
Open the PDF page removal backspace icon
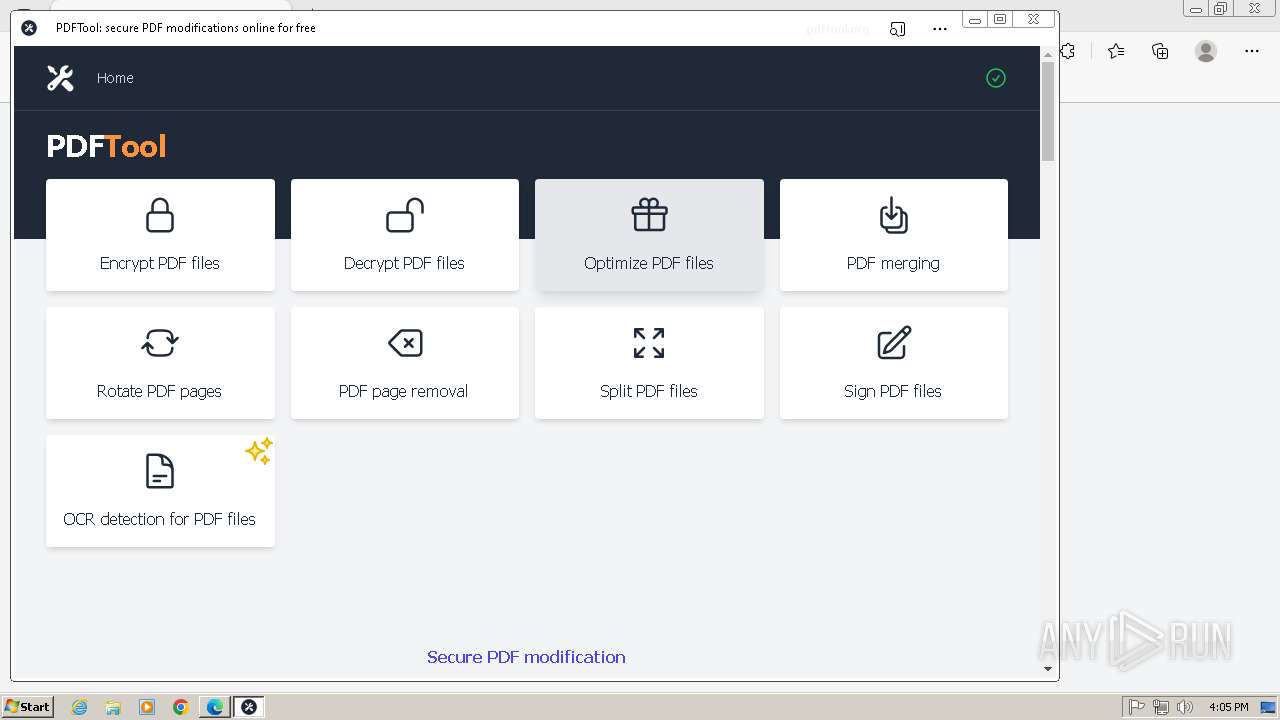click(405, 343)
